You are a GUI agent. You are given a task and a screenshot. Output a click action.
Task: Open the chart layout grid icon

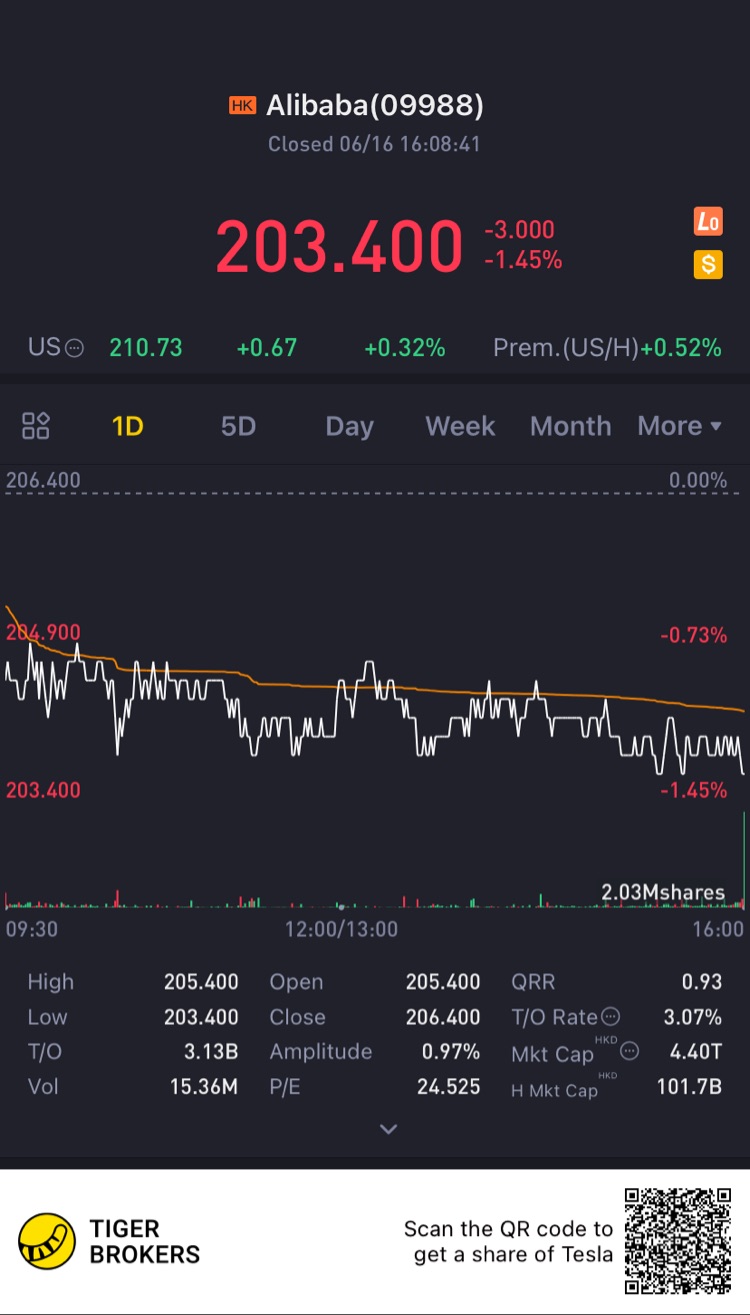pos(36,426)
